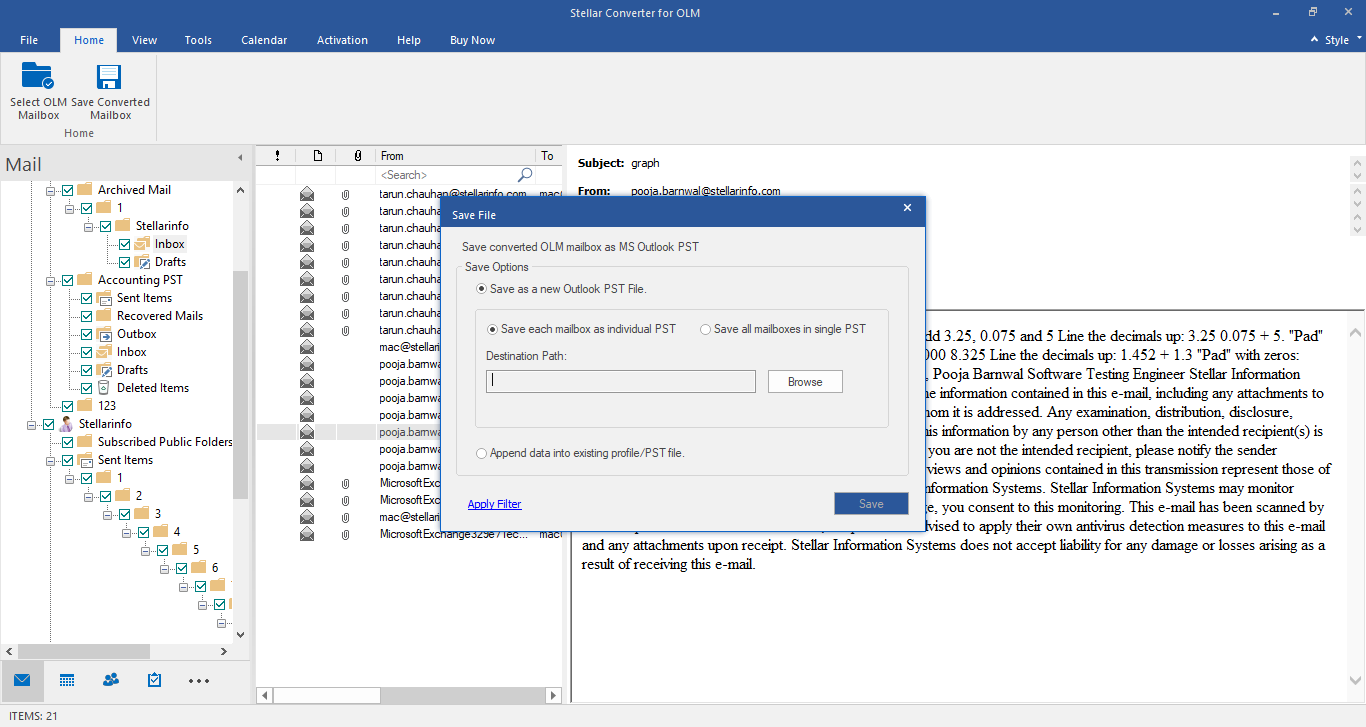Click the Drafts icon under Accounting PST

(104, 369)
